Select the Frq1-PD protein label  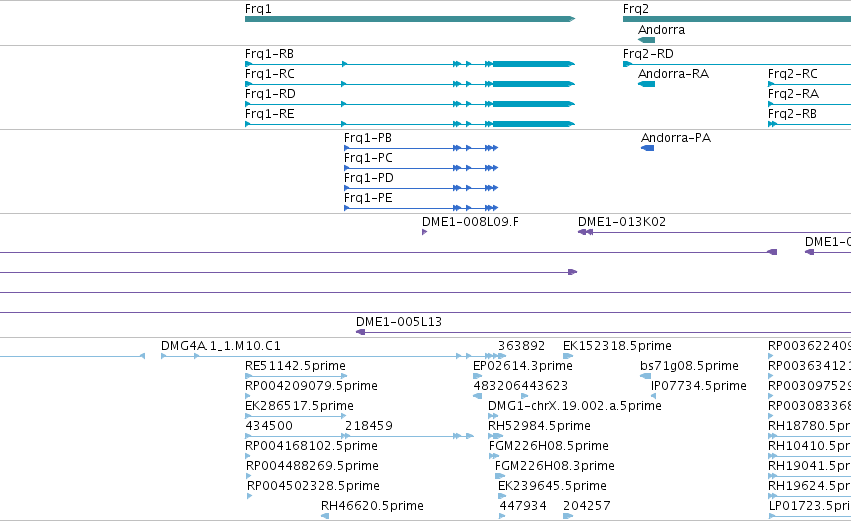coord(369,178)
